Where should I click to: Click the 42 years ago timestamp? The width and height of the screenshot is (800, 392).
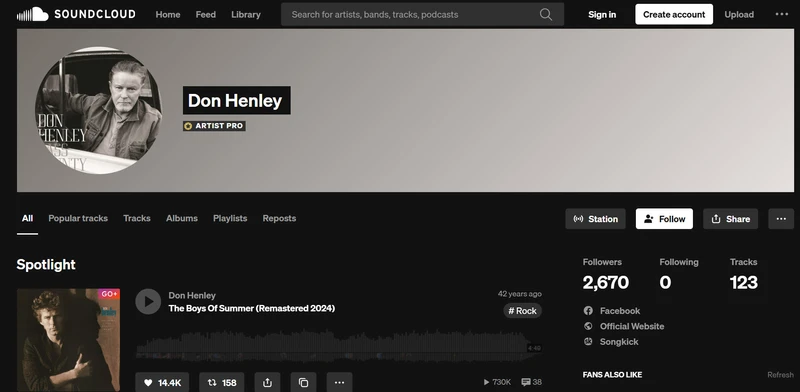(520, 294)
